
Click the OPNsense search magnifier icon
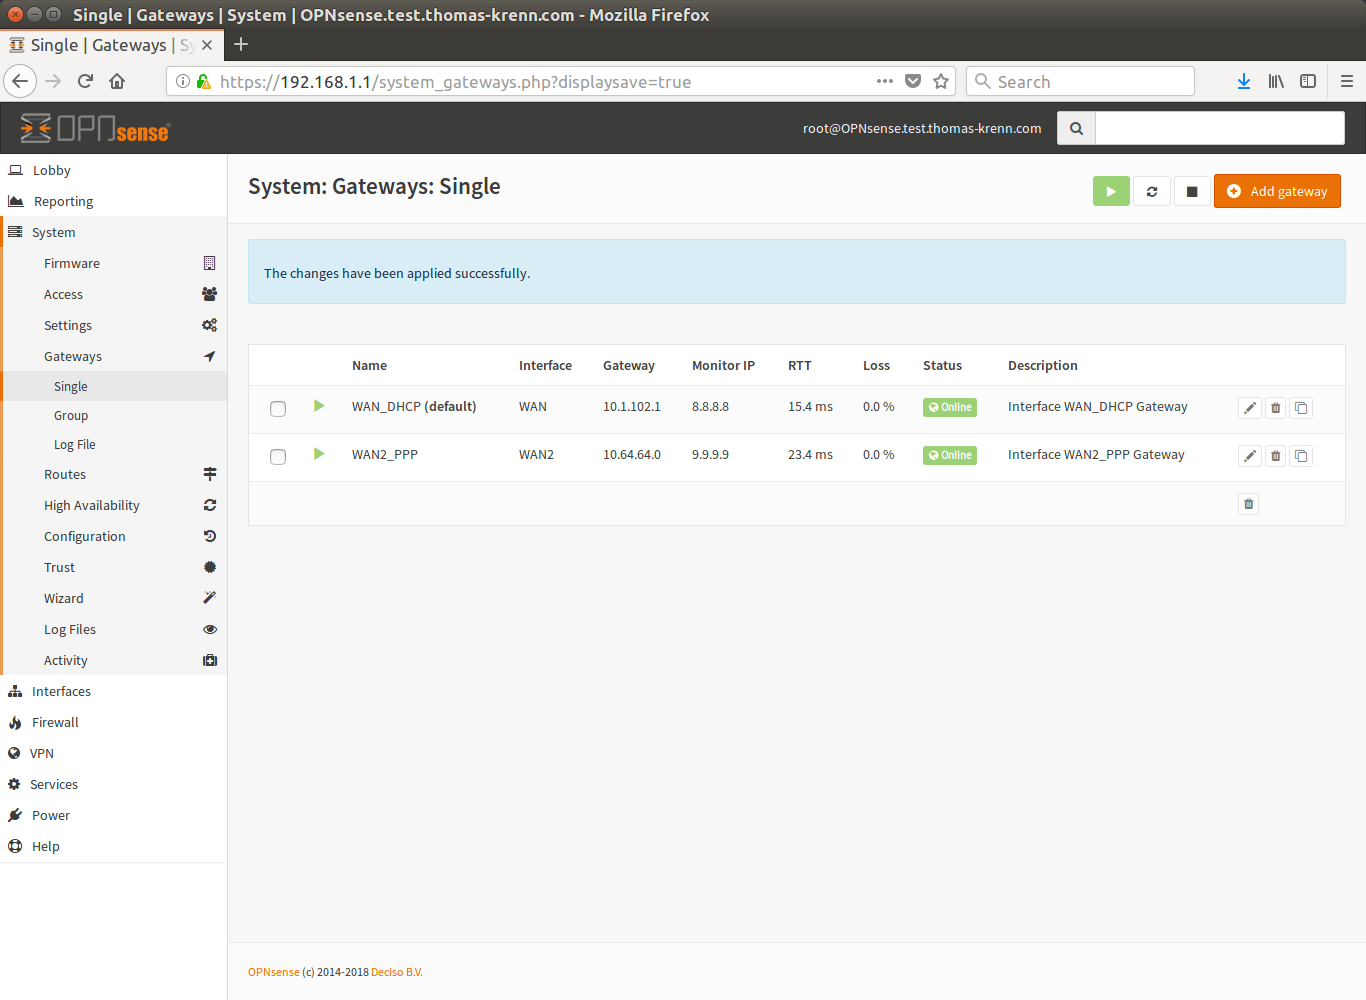[1076, 128]
